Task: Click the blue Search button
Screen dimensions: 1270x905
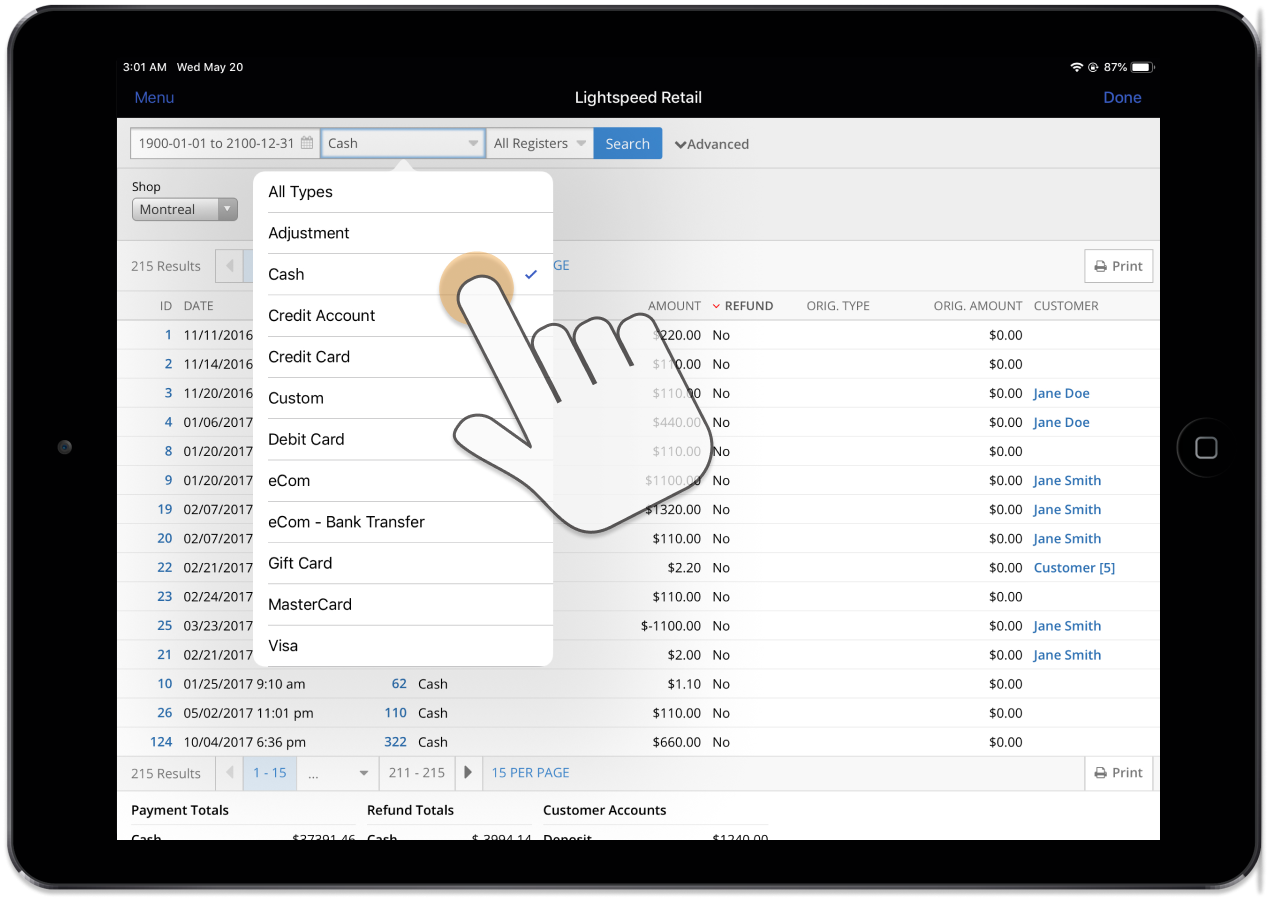Action: (x=627, y=143)
